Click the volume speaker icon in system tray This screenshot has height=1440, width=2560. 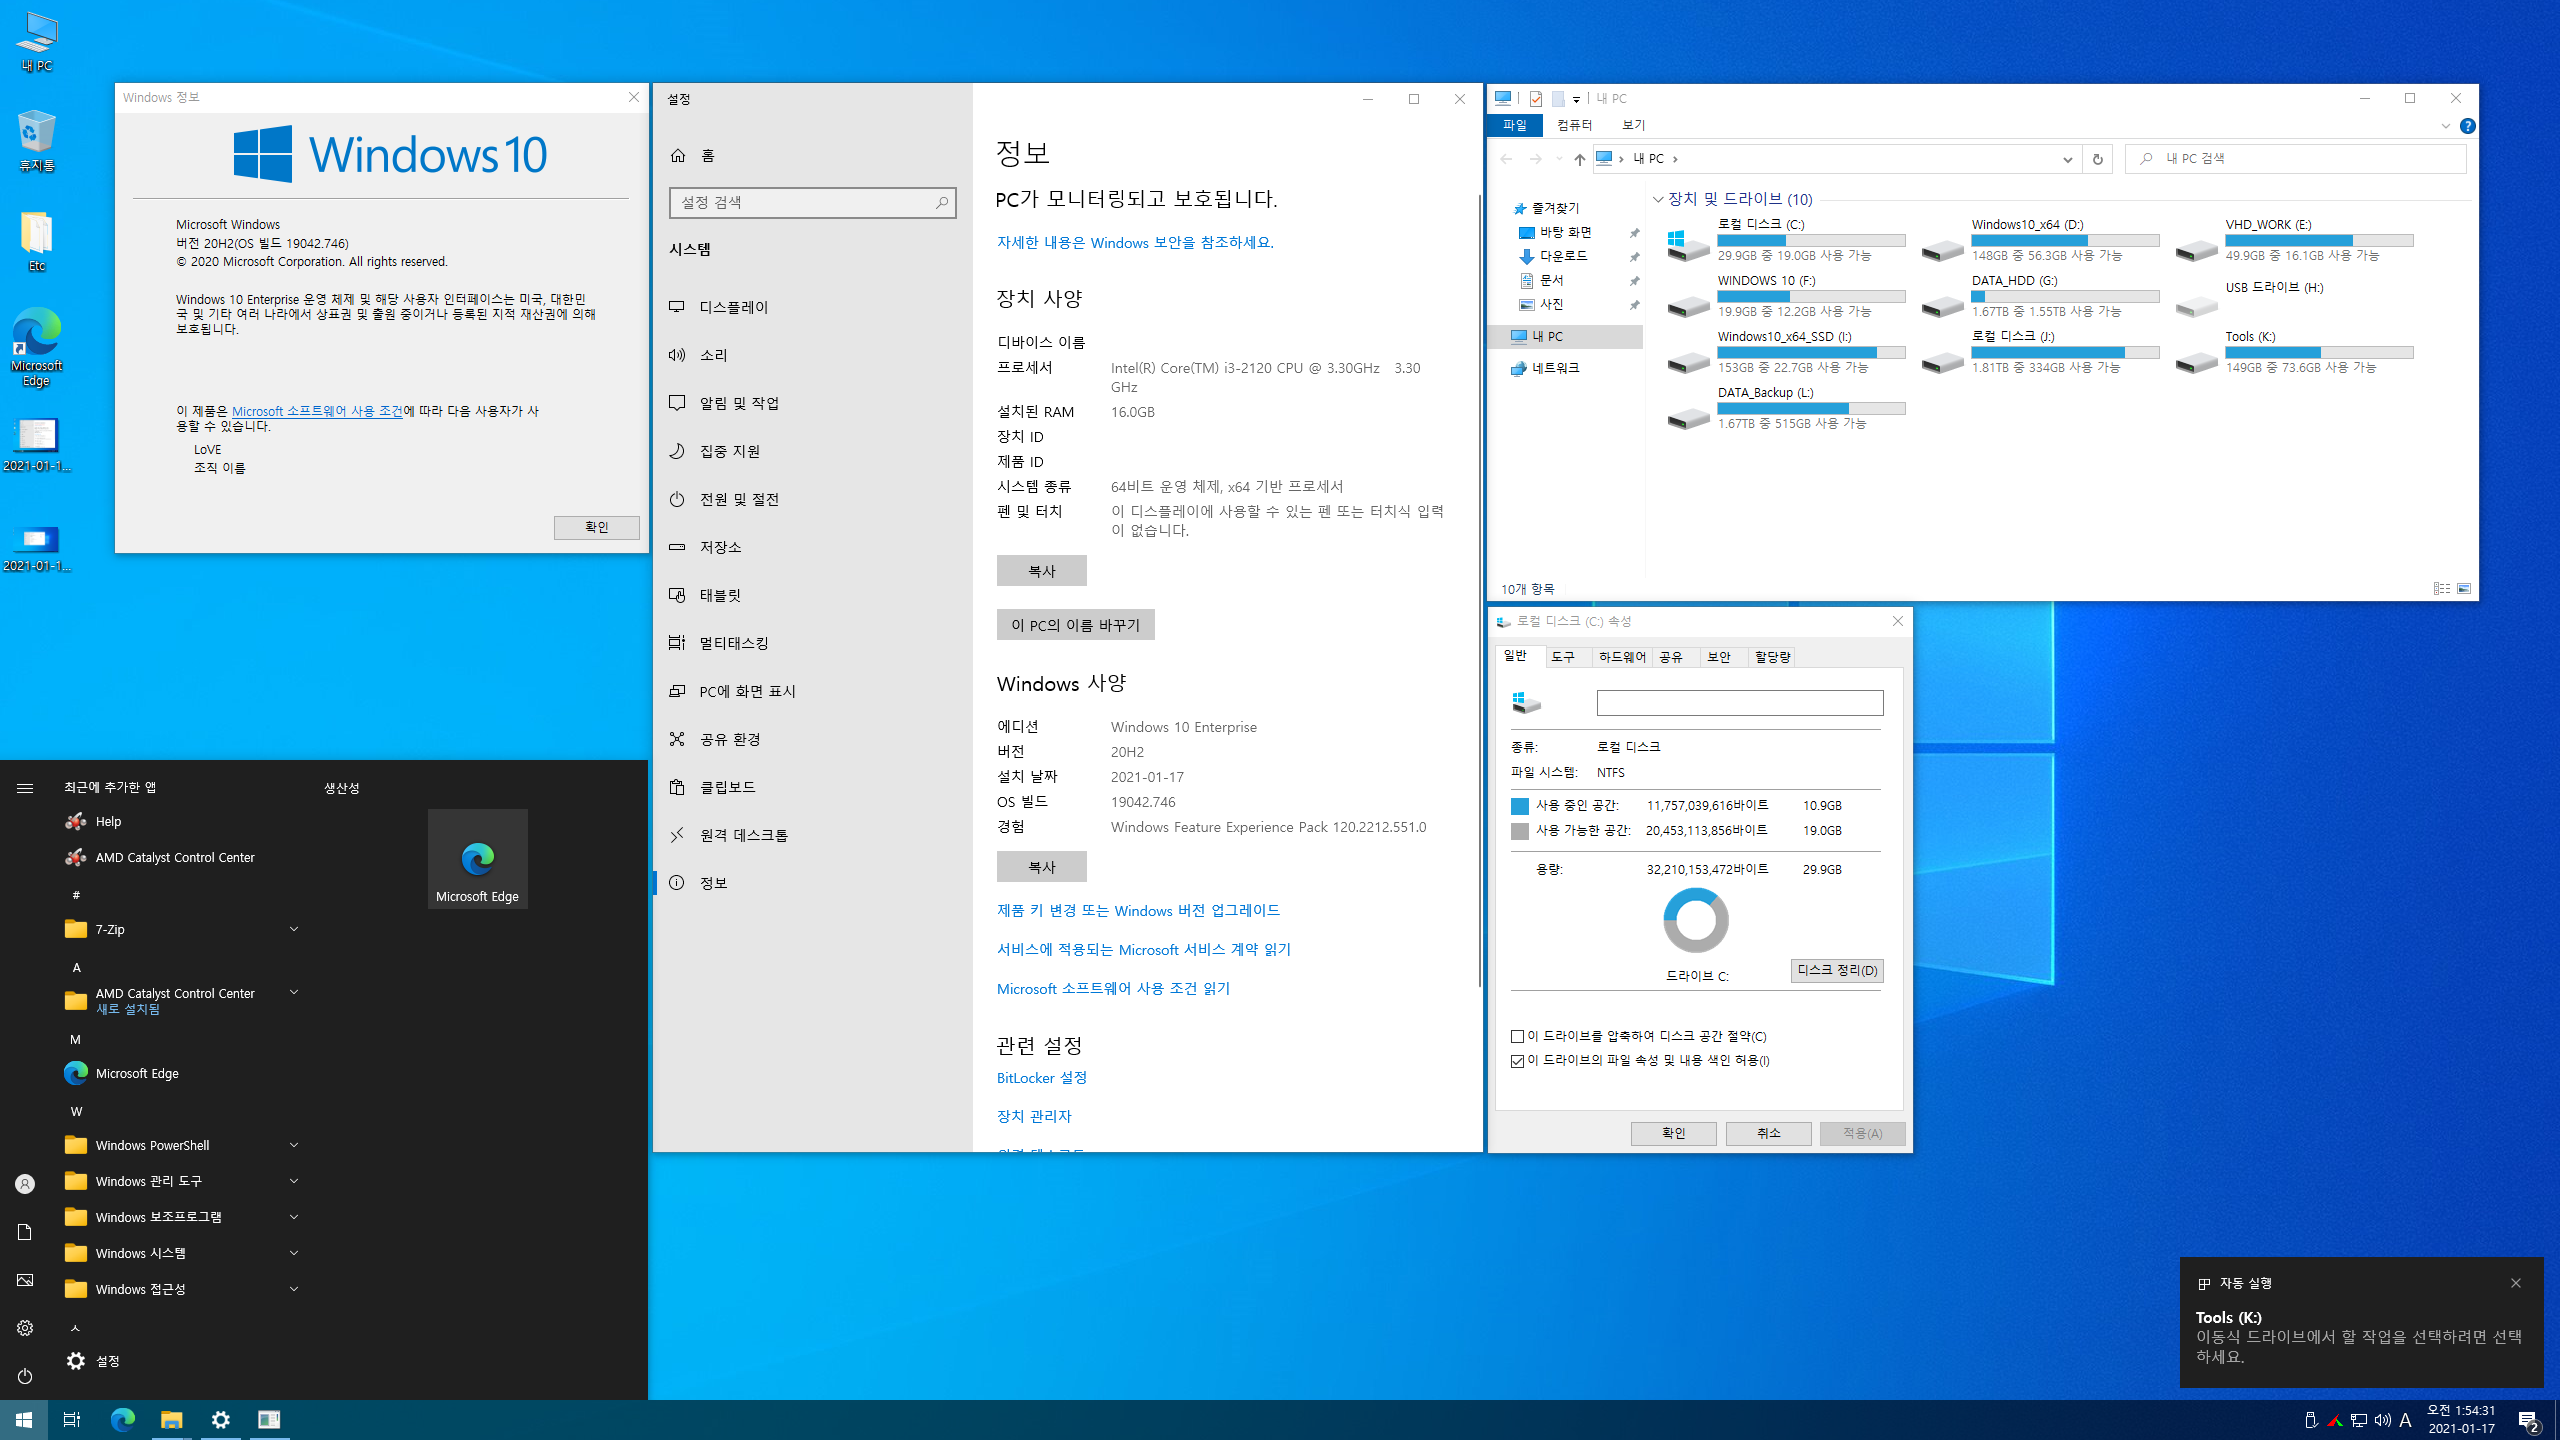(2382, 1420)
